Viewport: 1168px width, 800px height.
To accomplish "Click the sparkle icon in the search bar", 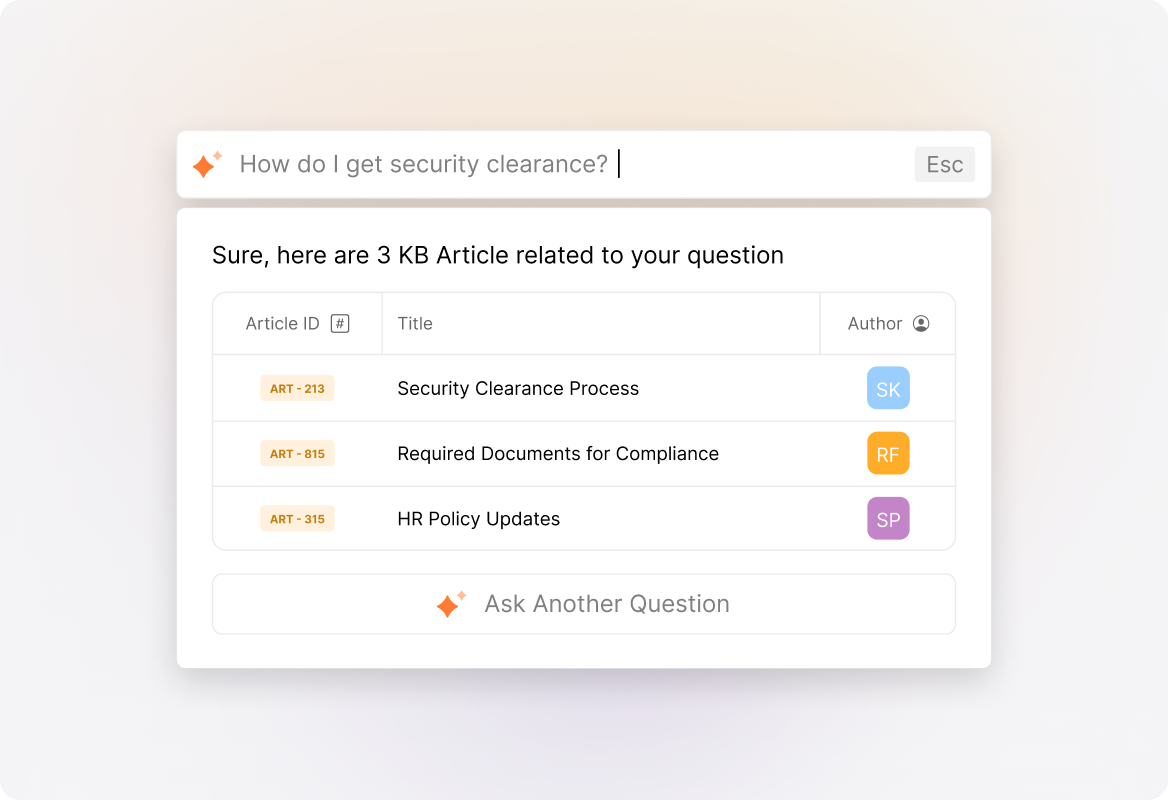I will 206,163.
